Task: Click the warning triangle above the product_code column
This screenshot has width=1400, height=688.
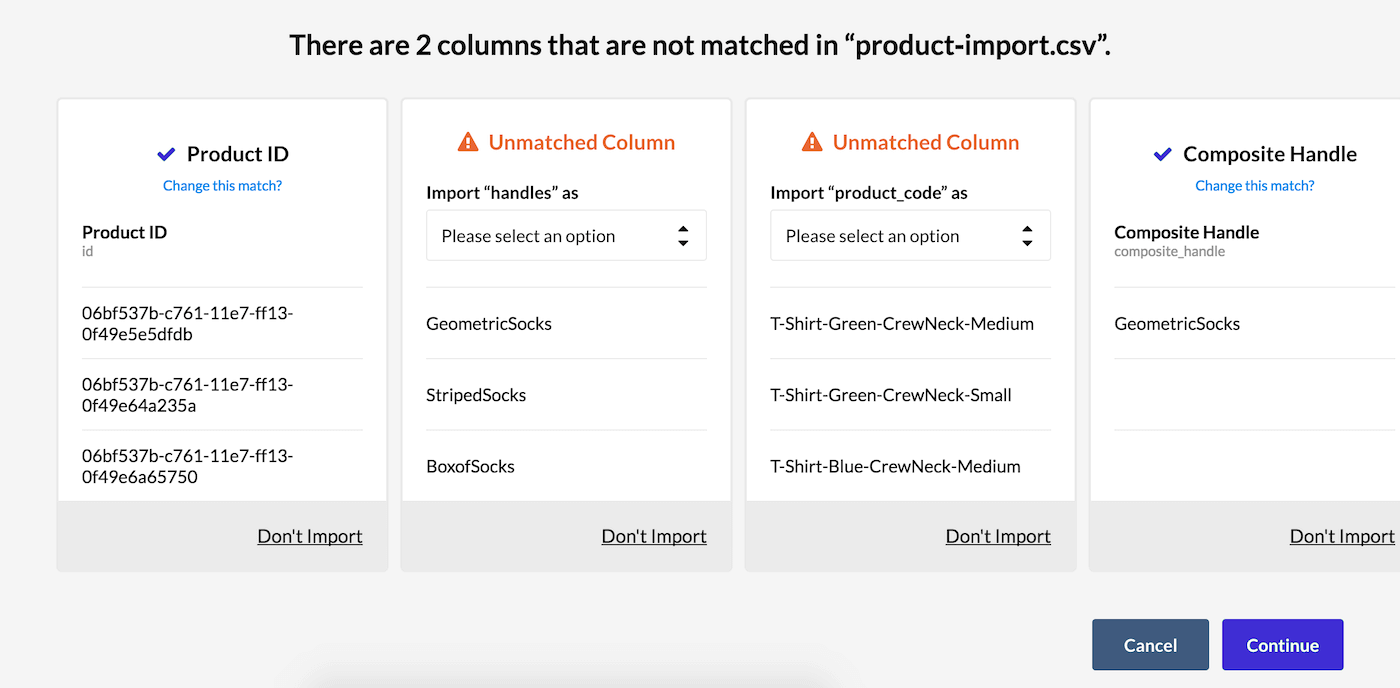Action: [810, 142]
